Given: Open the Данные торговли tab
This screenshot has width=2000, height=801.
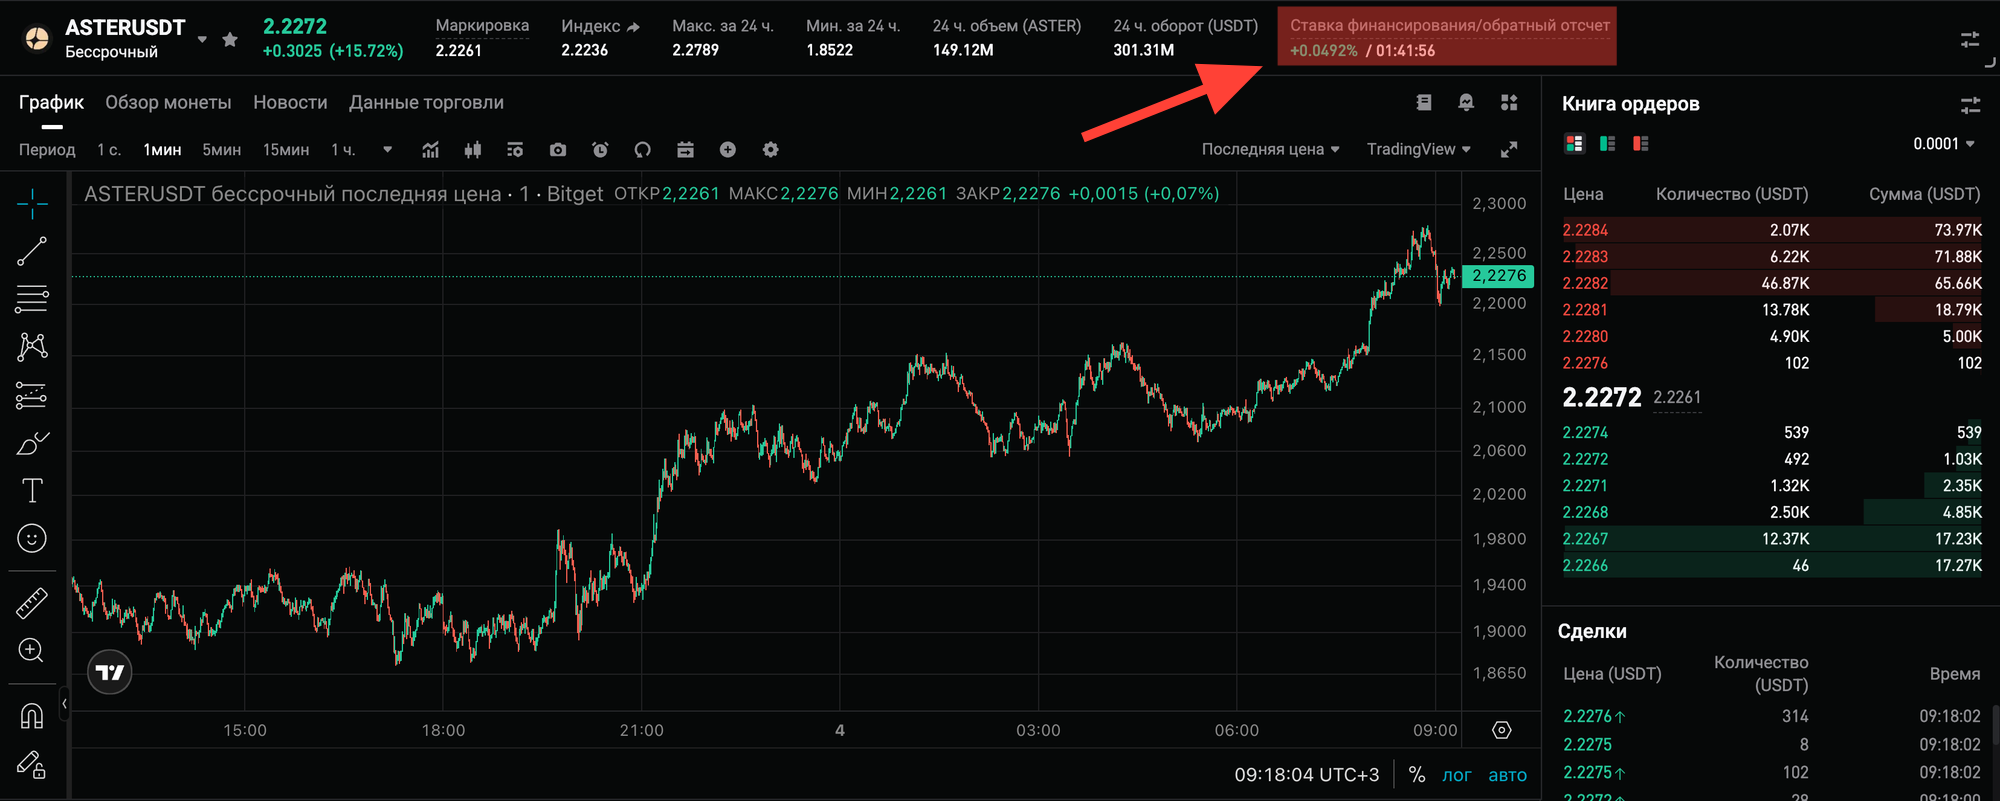Looking at the screenshot, I should 426,103.
